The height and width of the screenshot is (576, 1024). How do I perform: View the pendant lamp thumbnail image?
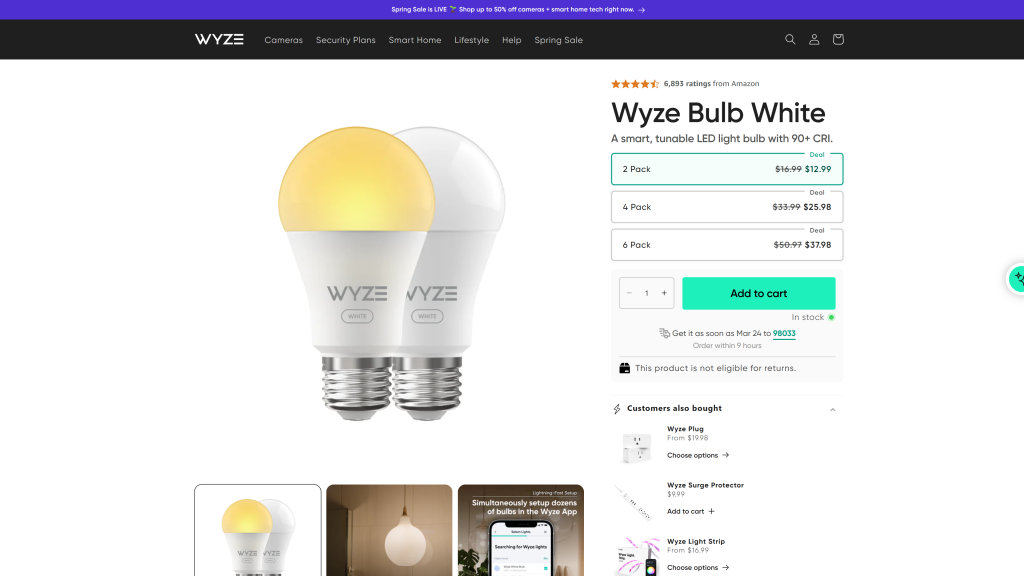click(389, 530)
